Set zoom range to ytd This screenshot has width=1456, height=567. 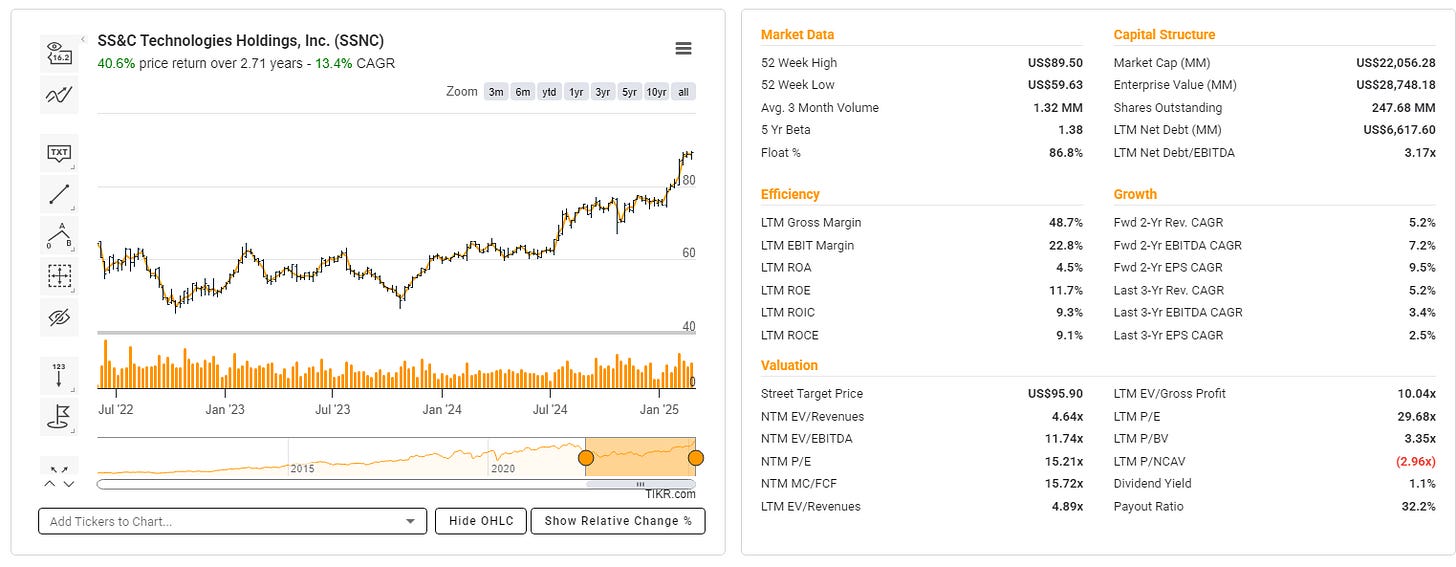[x=549, y=92]
